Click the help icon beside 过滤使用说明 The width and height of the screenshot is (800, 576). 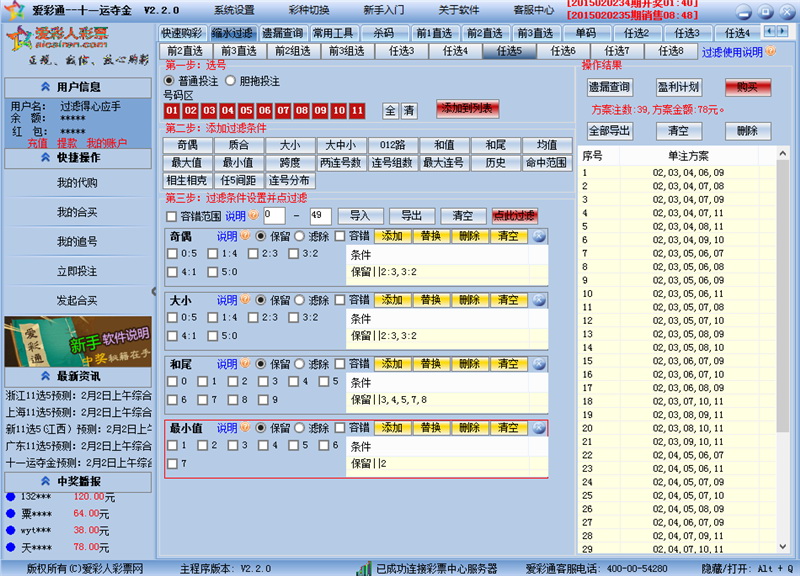770,51
